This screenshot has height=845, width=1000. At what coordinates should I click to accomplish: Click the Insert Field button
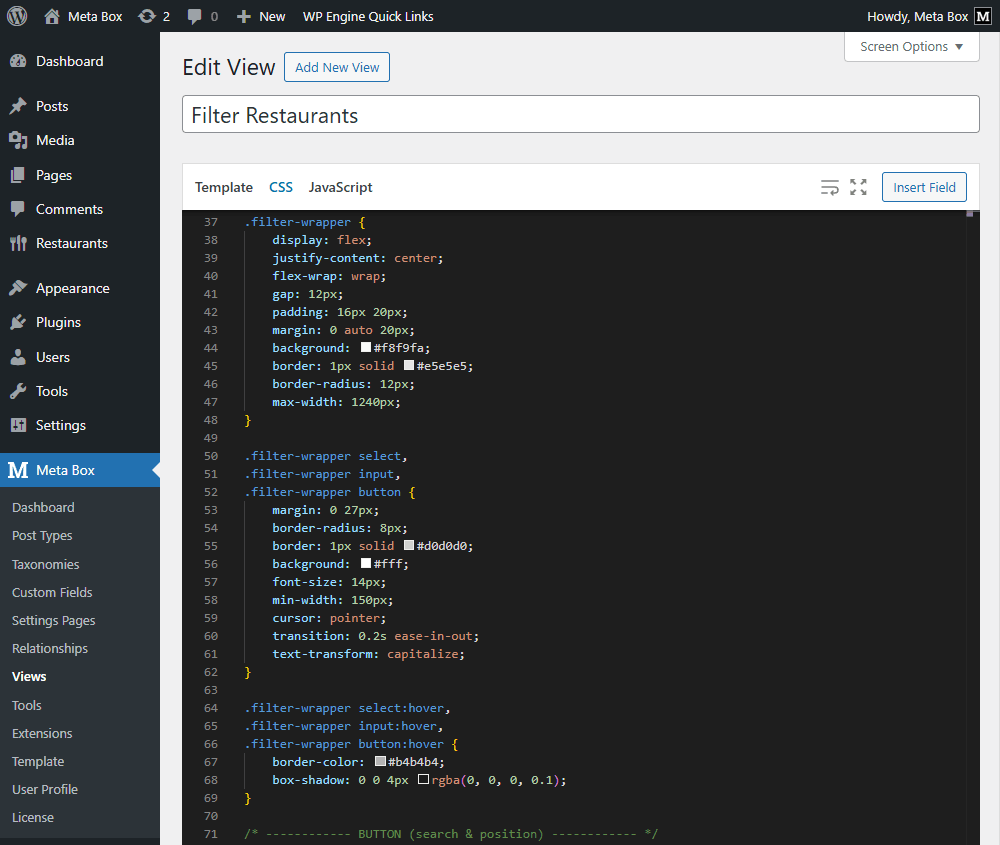coord(923,187)
